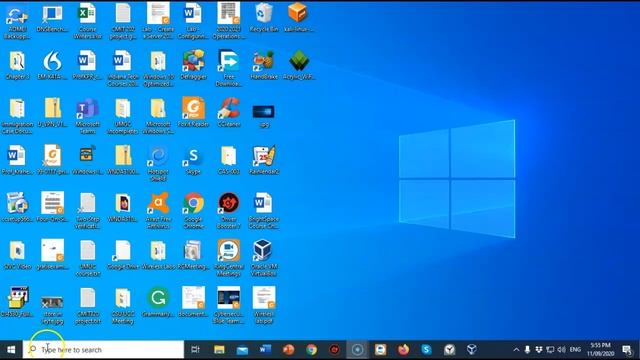Select the Lab Configuring Word document icon

tap(193, 20)
